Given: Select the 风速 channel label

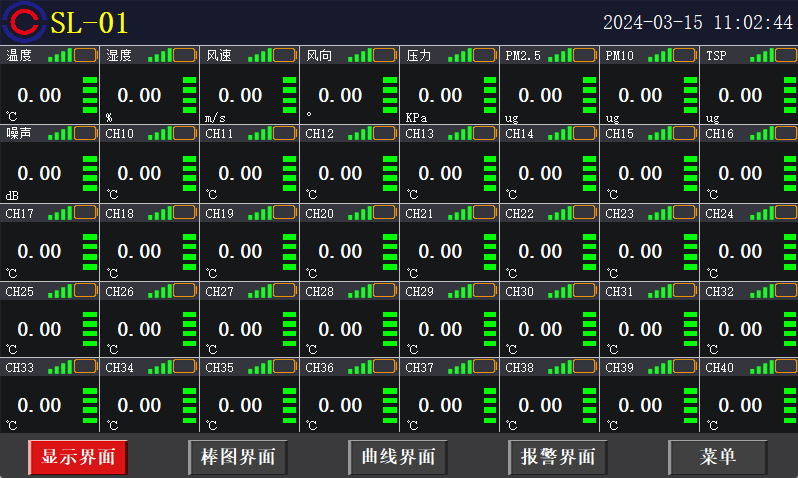Looking at the screenshot, I should point(219,55).
